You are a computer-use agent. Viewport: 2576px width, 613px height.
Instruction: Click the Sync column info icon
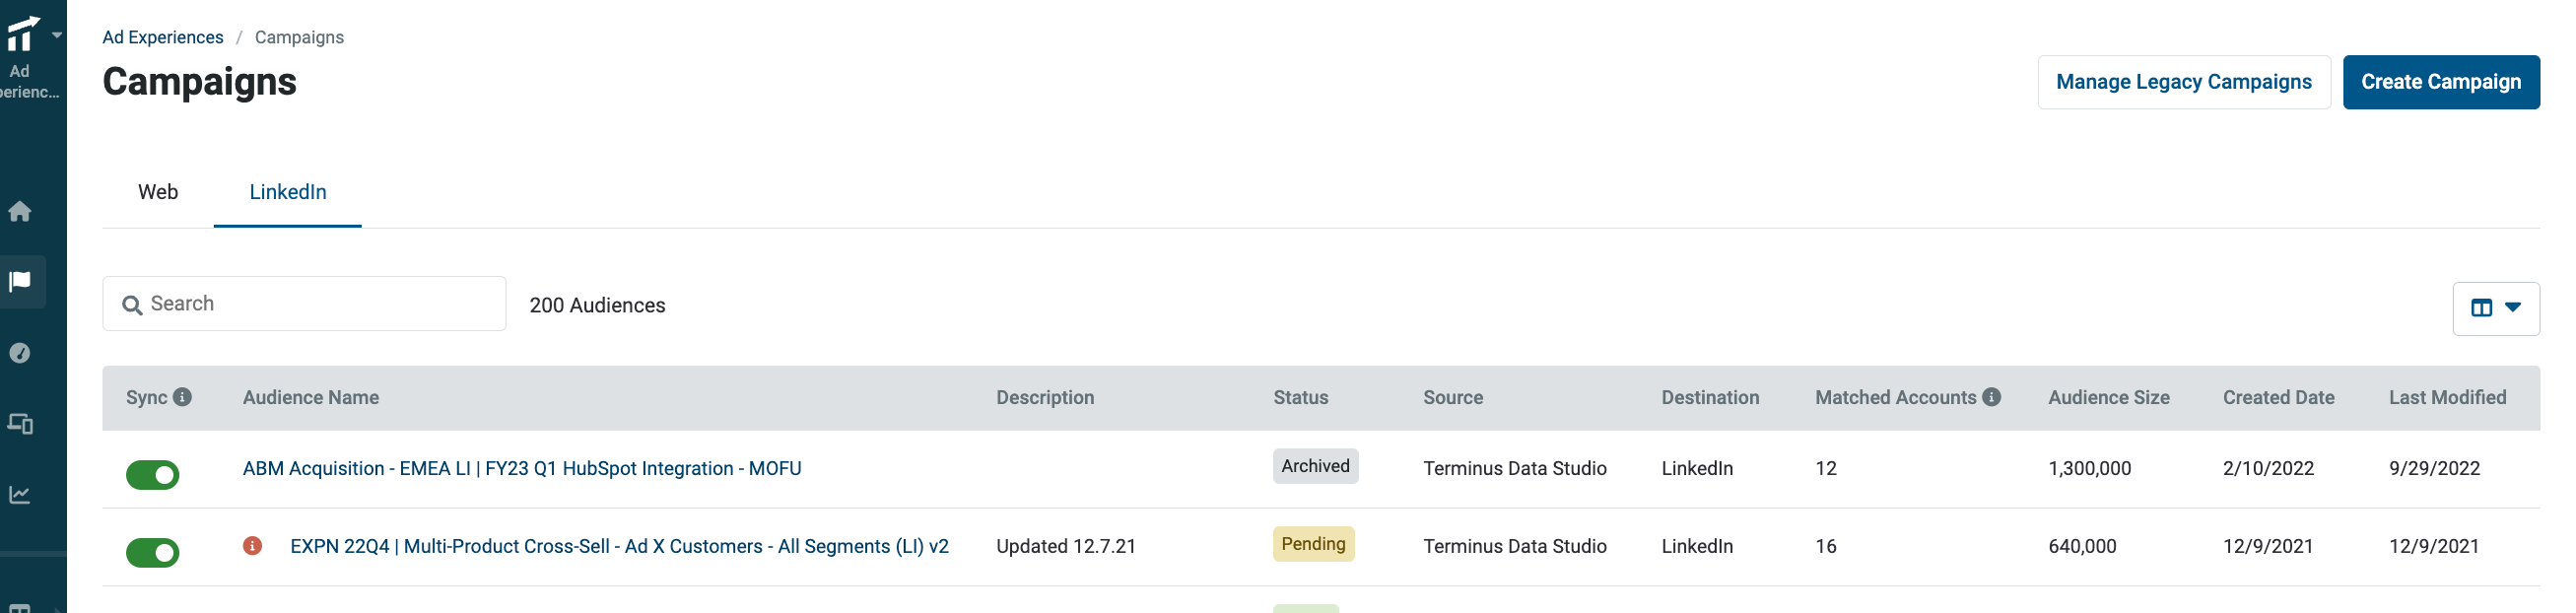(182, 397)
